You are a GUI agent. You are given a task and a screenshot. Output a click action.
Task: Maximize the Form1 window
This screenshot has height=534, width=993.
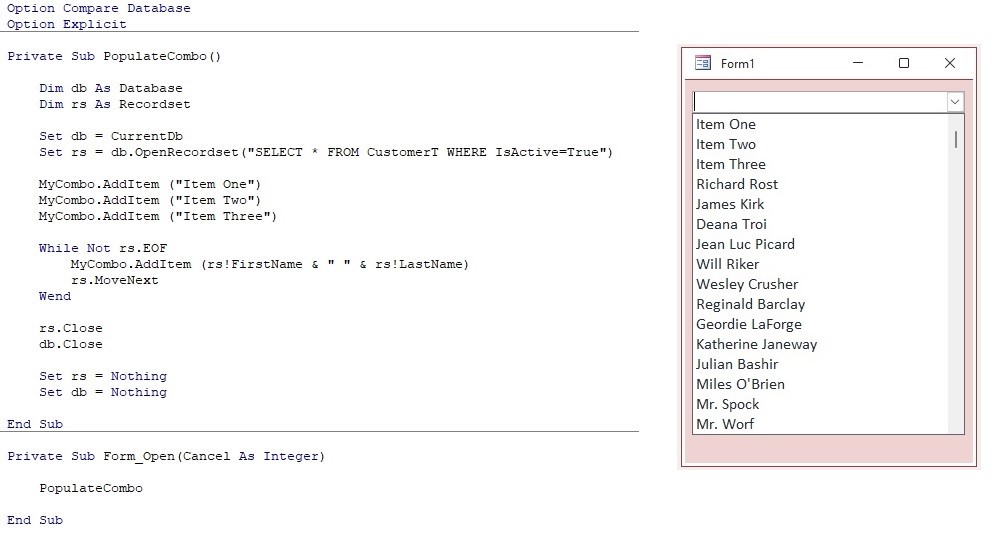point(904,63)
